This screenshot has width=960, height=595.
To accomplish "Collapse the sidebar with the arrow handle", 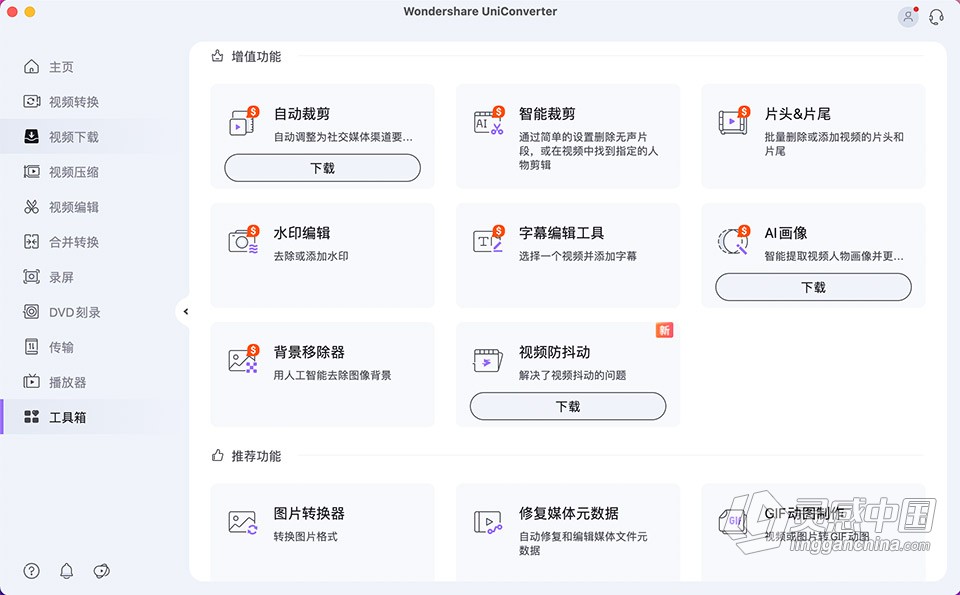I will (x=186, y=311).
